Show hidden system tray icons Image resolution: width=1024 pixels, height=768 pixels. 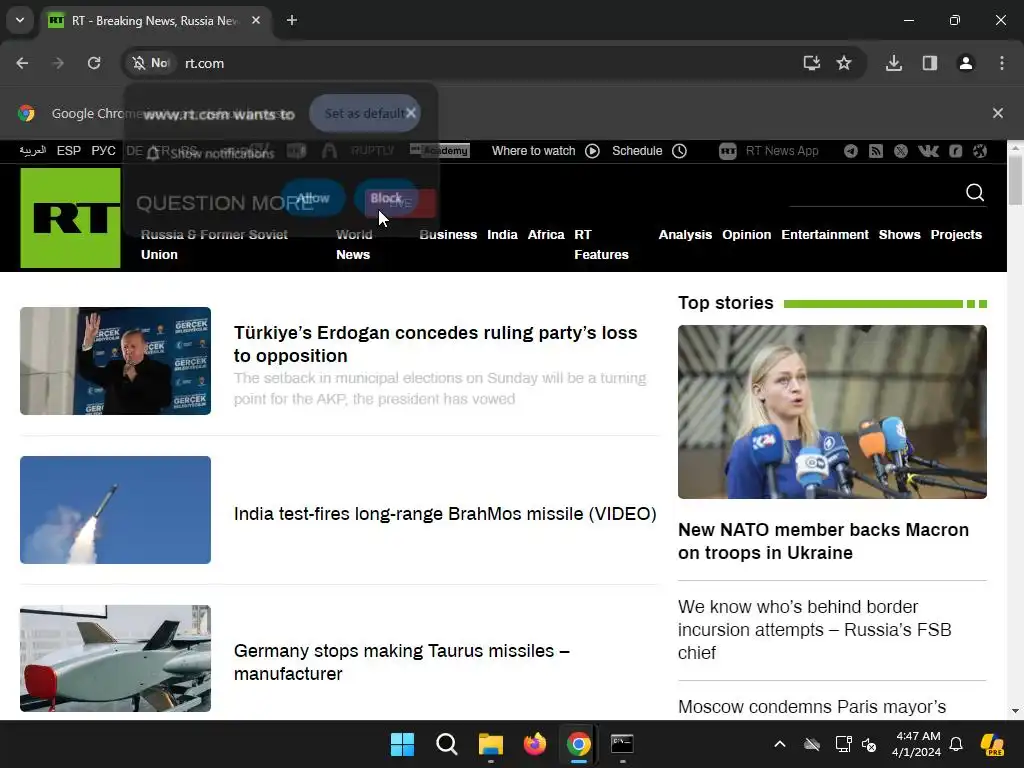[780, 744]
